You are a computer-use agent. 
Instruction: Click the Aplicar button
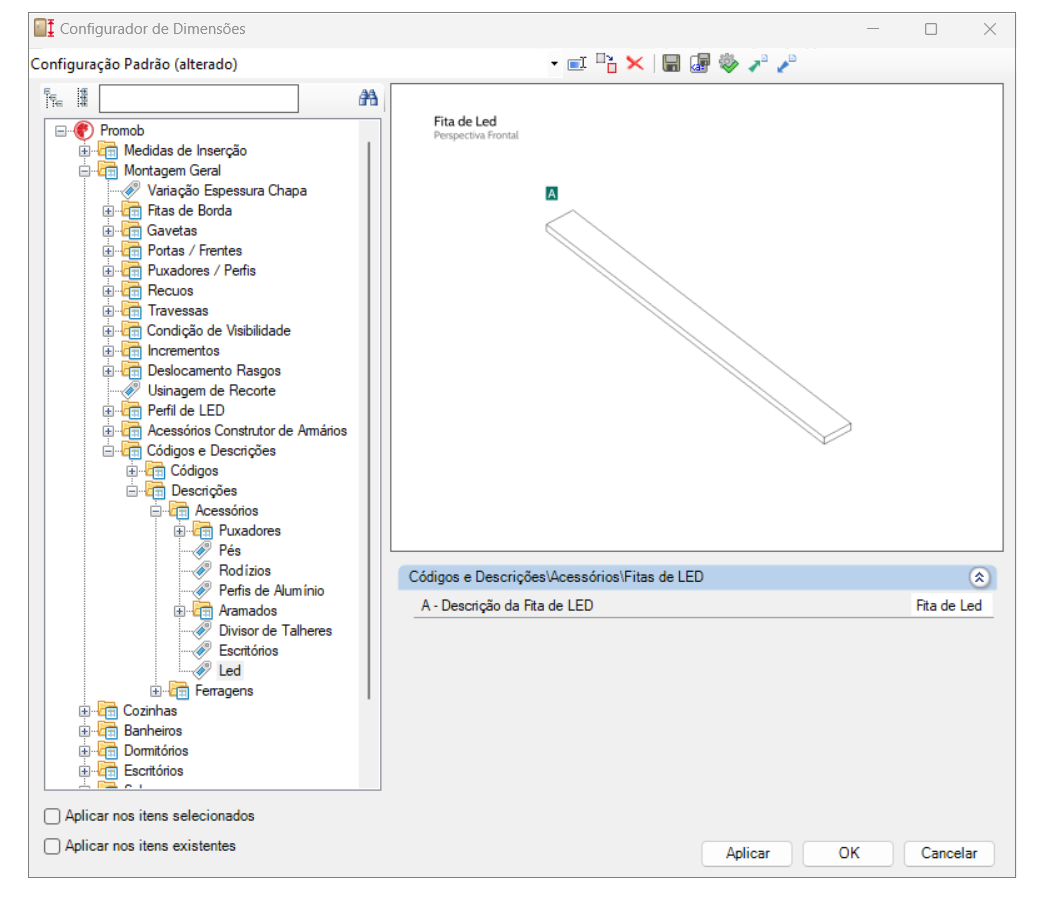[747, 853]
